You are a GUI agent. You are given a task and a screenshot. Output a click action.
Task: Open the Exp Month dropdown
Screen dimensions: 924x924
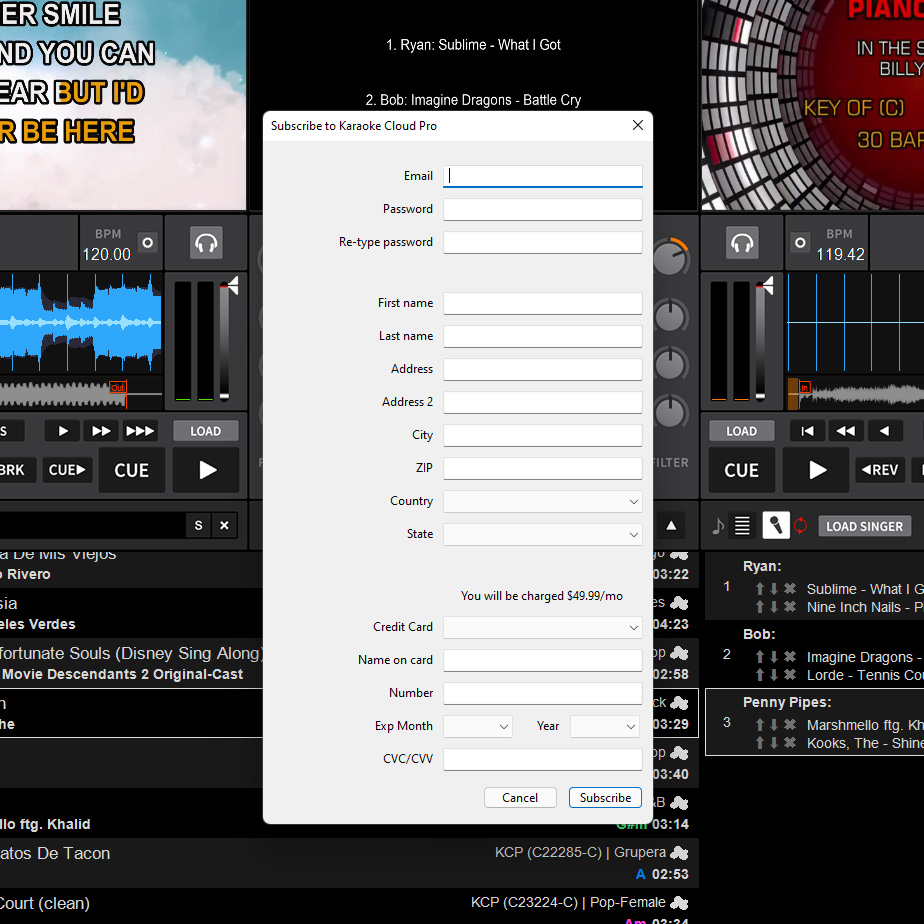click(477, 726)
